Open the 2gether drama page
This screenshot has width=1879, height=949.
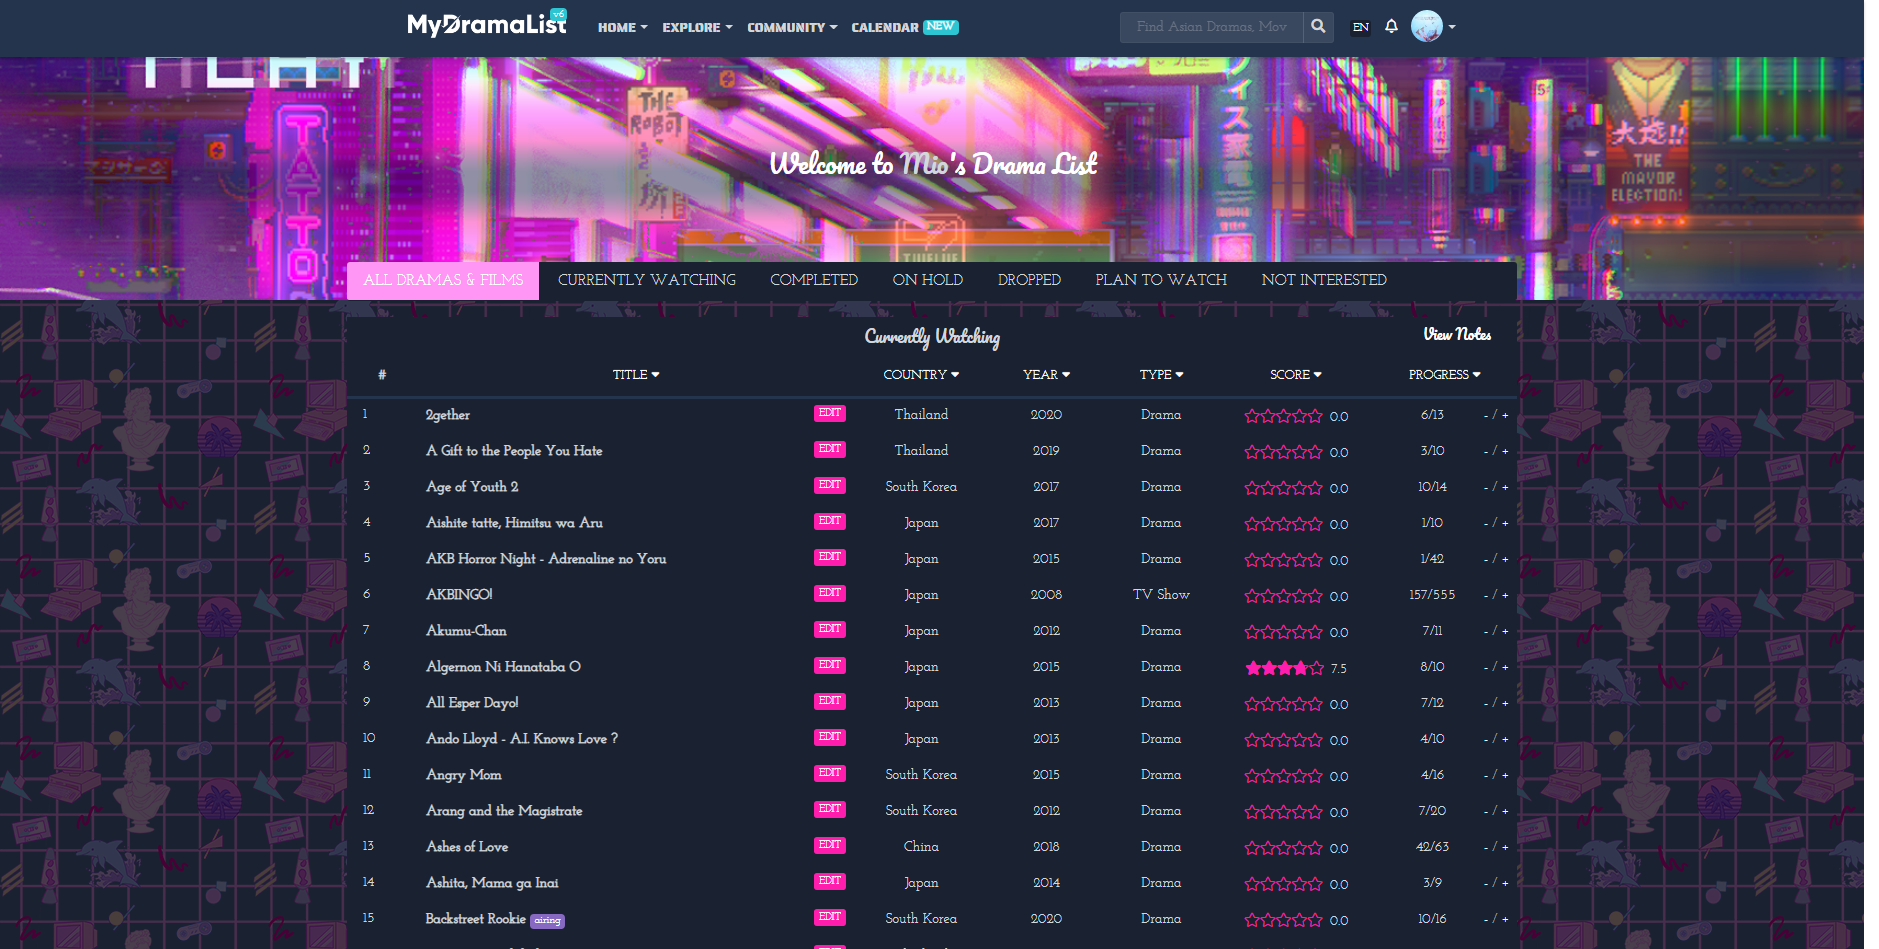point(447,415)
